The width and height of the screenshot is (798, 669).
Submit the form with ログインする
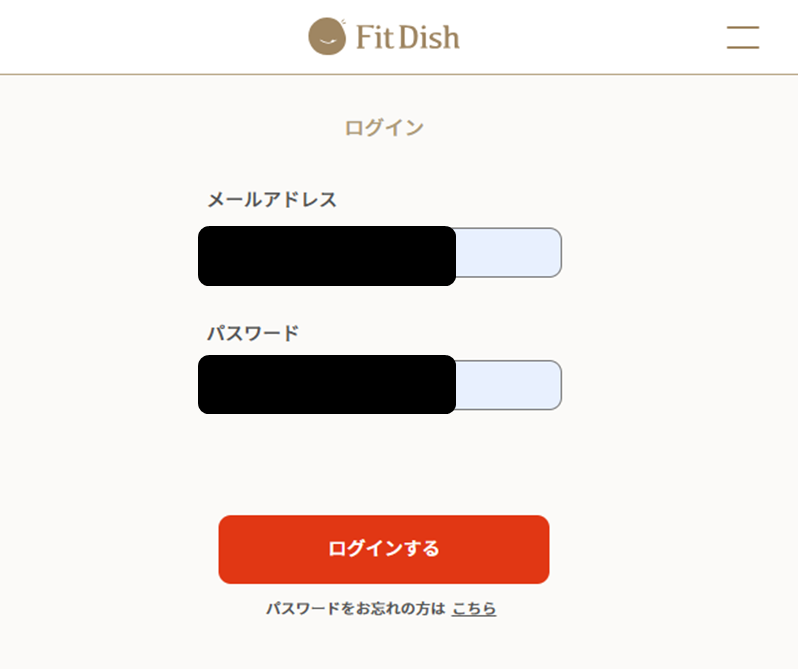(x=384, y=549)
